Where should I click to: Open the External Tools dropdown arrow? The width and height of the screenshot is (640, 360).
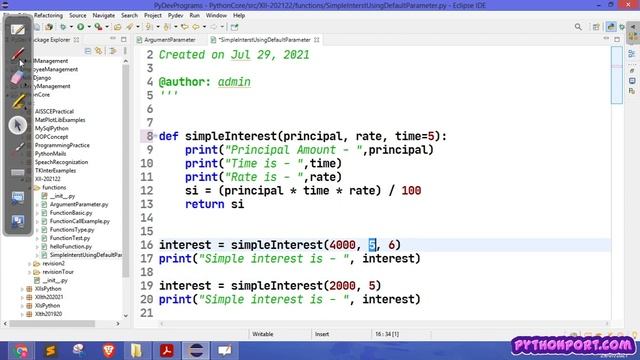(107, 27)
